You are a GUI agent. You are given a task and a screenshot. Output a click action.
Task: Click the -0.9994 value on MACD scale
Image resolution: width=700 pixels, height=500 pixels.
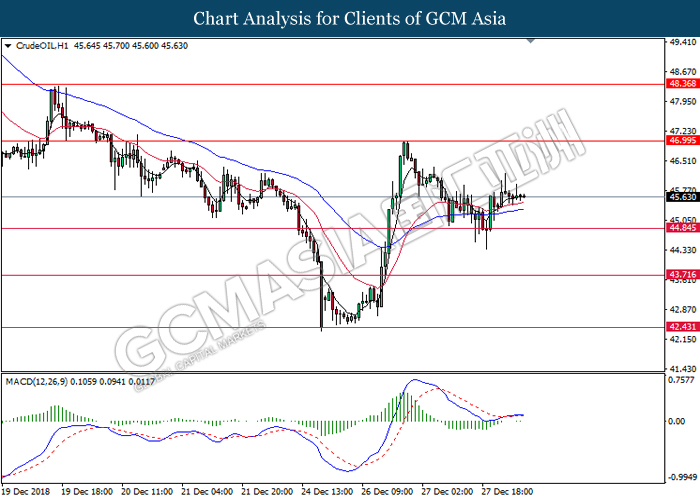682,478
